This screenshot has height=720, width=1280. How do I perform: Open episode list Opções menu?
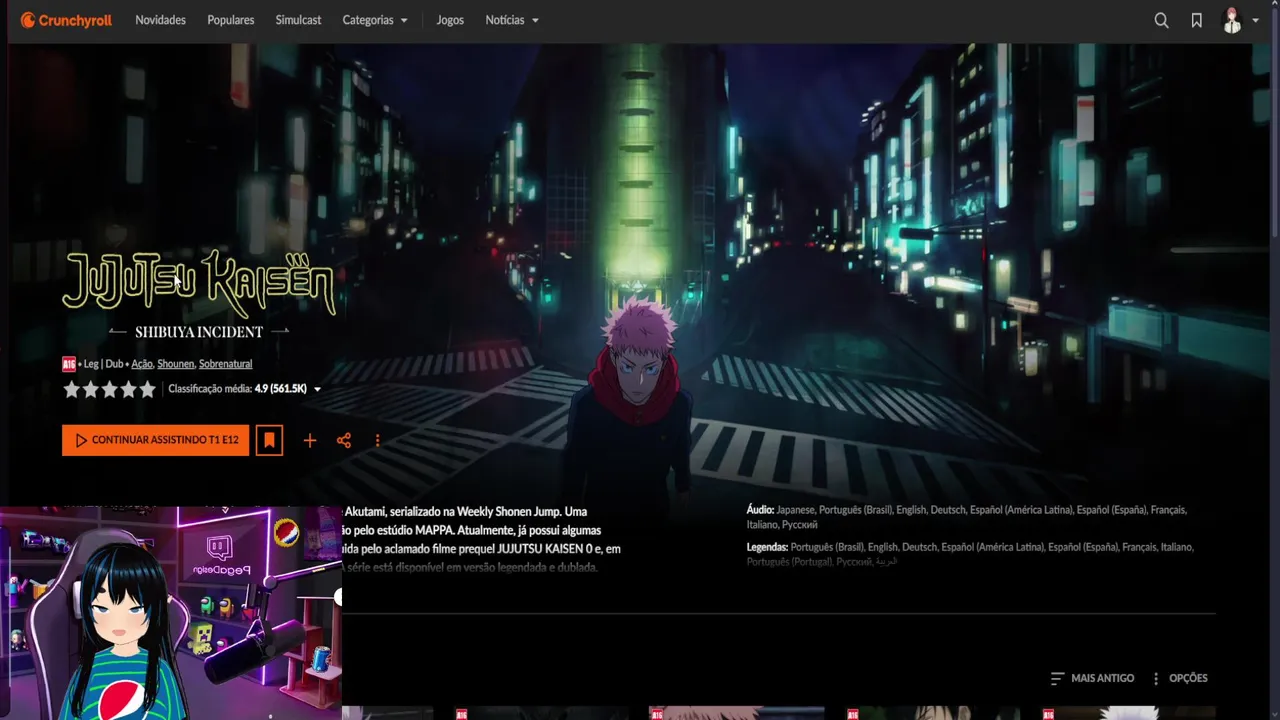pyautogui.click(x=1179, y=678)
